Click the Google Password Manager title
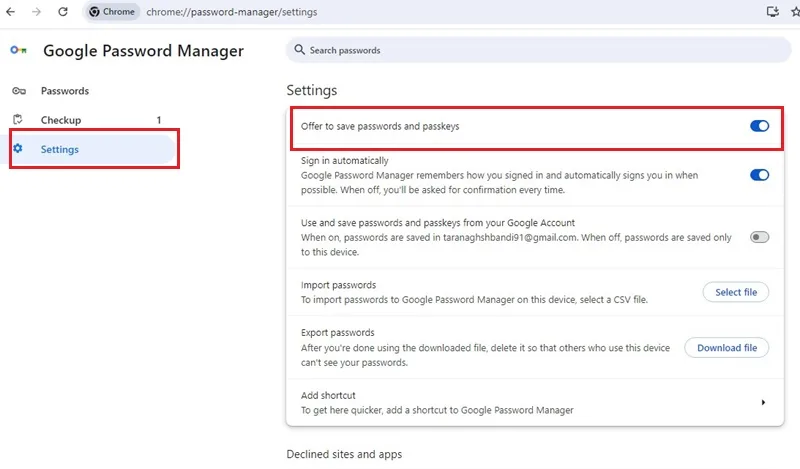Screen dimensions: 800x469 [143, 51]
